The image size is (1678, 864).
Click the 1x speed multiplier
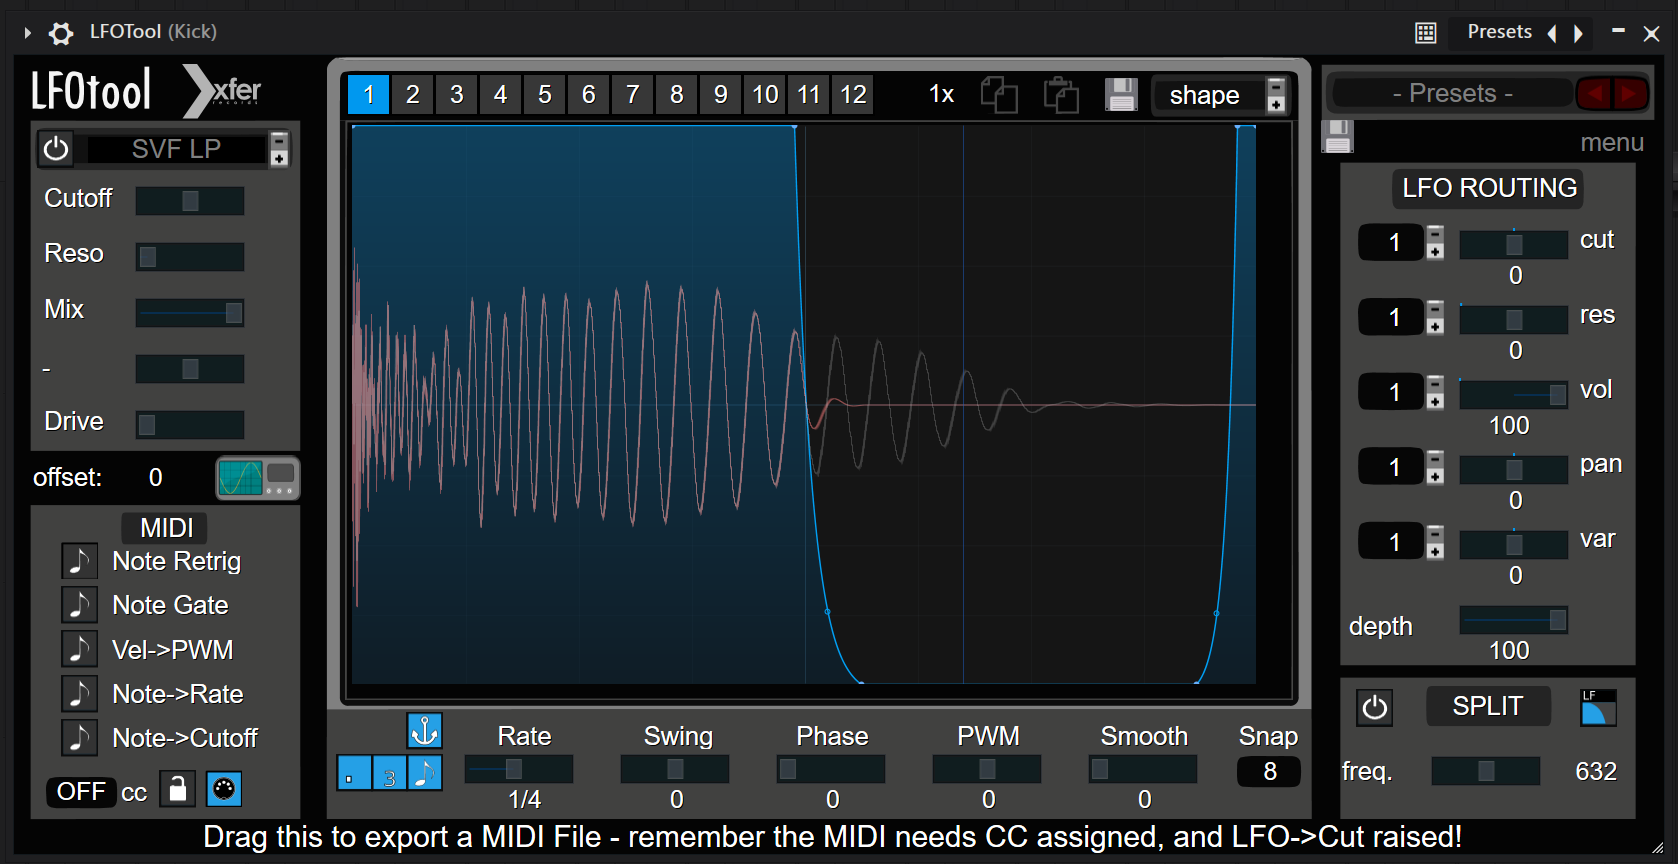click(x=941, y=94)
